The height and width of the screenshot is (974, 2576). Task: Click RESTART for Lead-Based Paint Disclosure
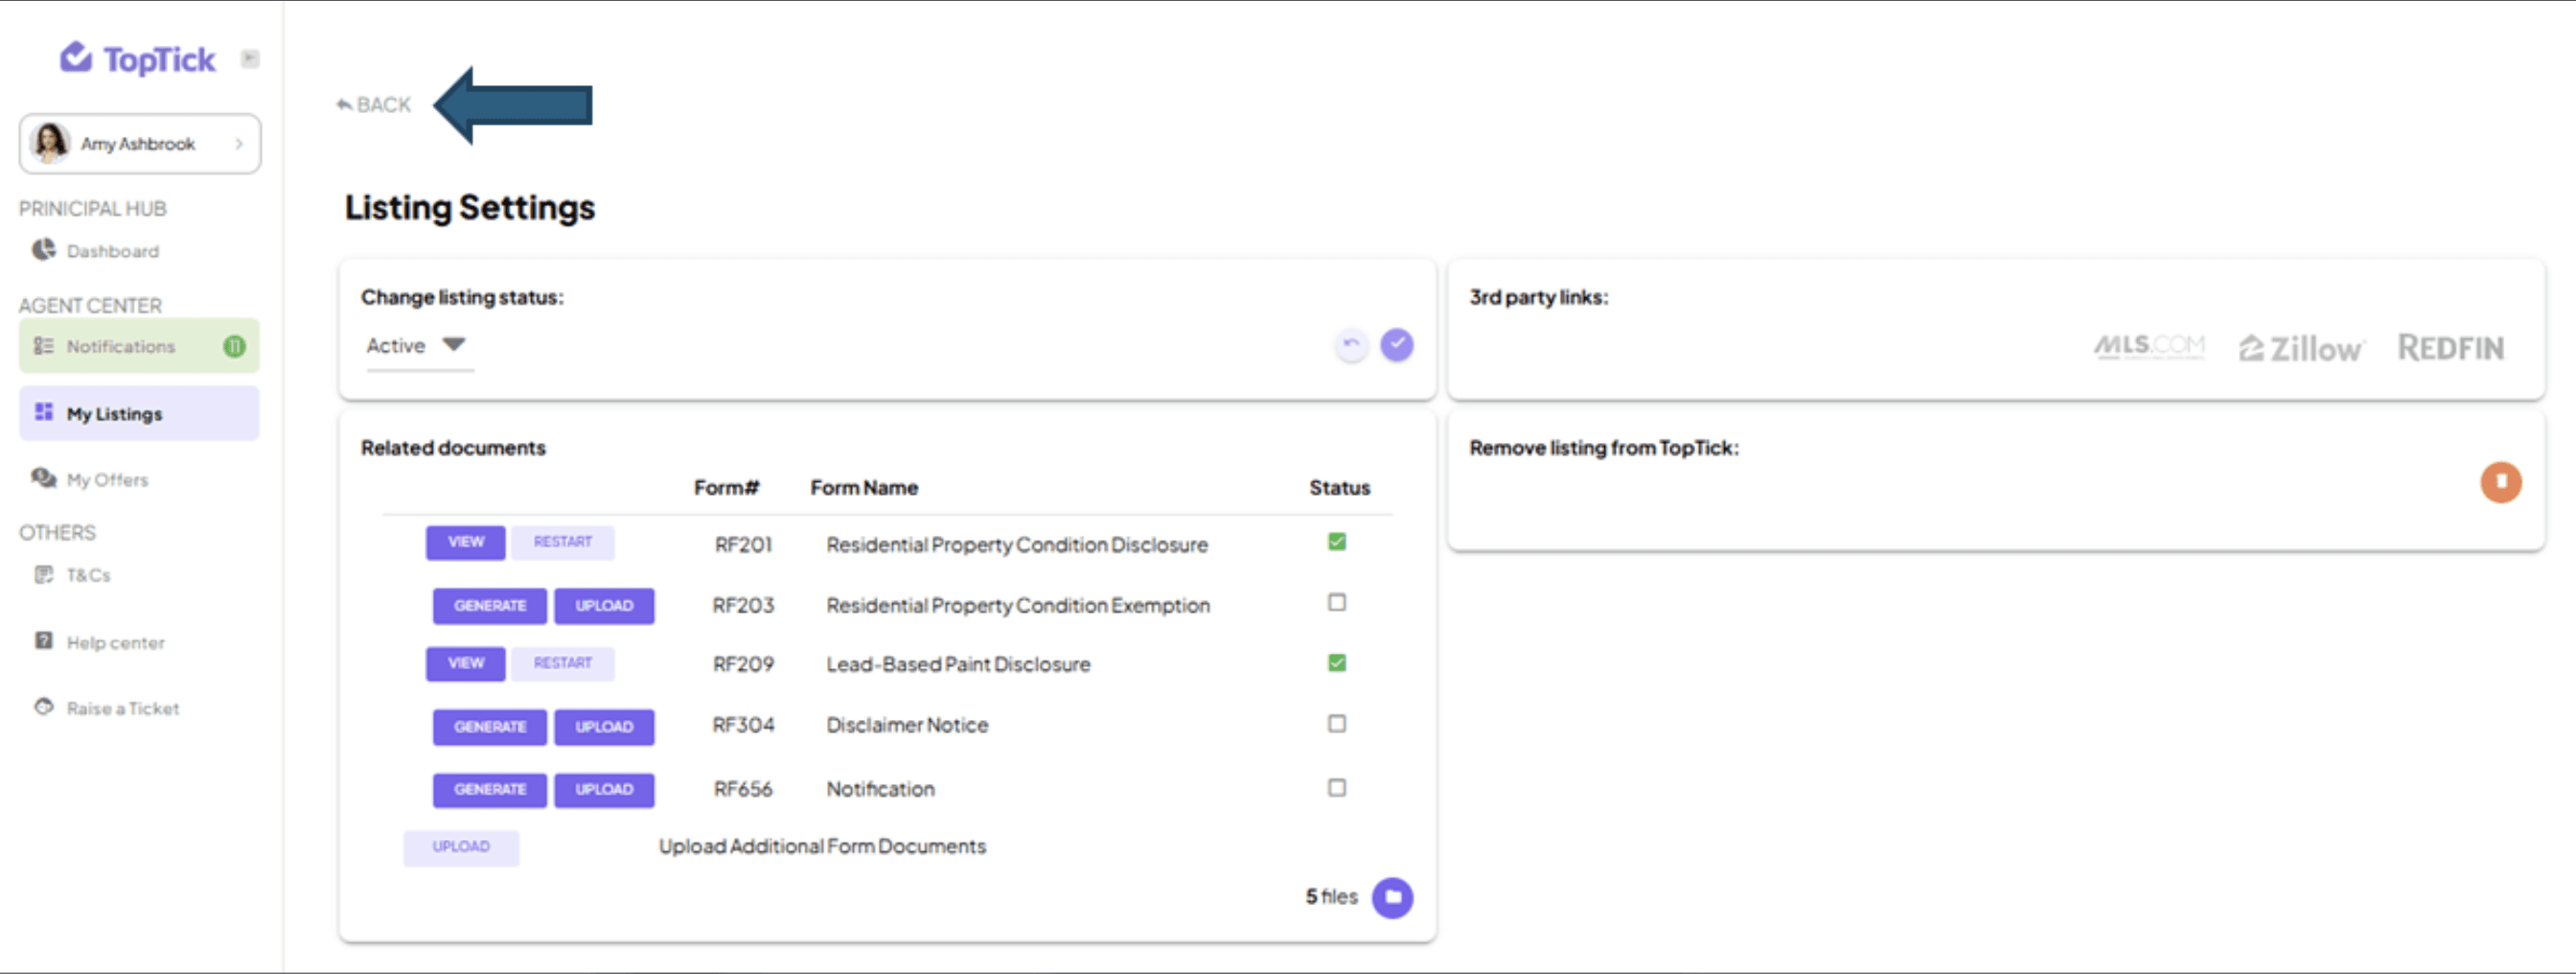pyautogui.click(x=563, y=663)
